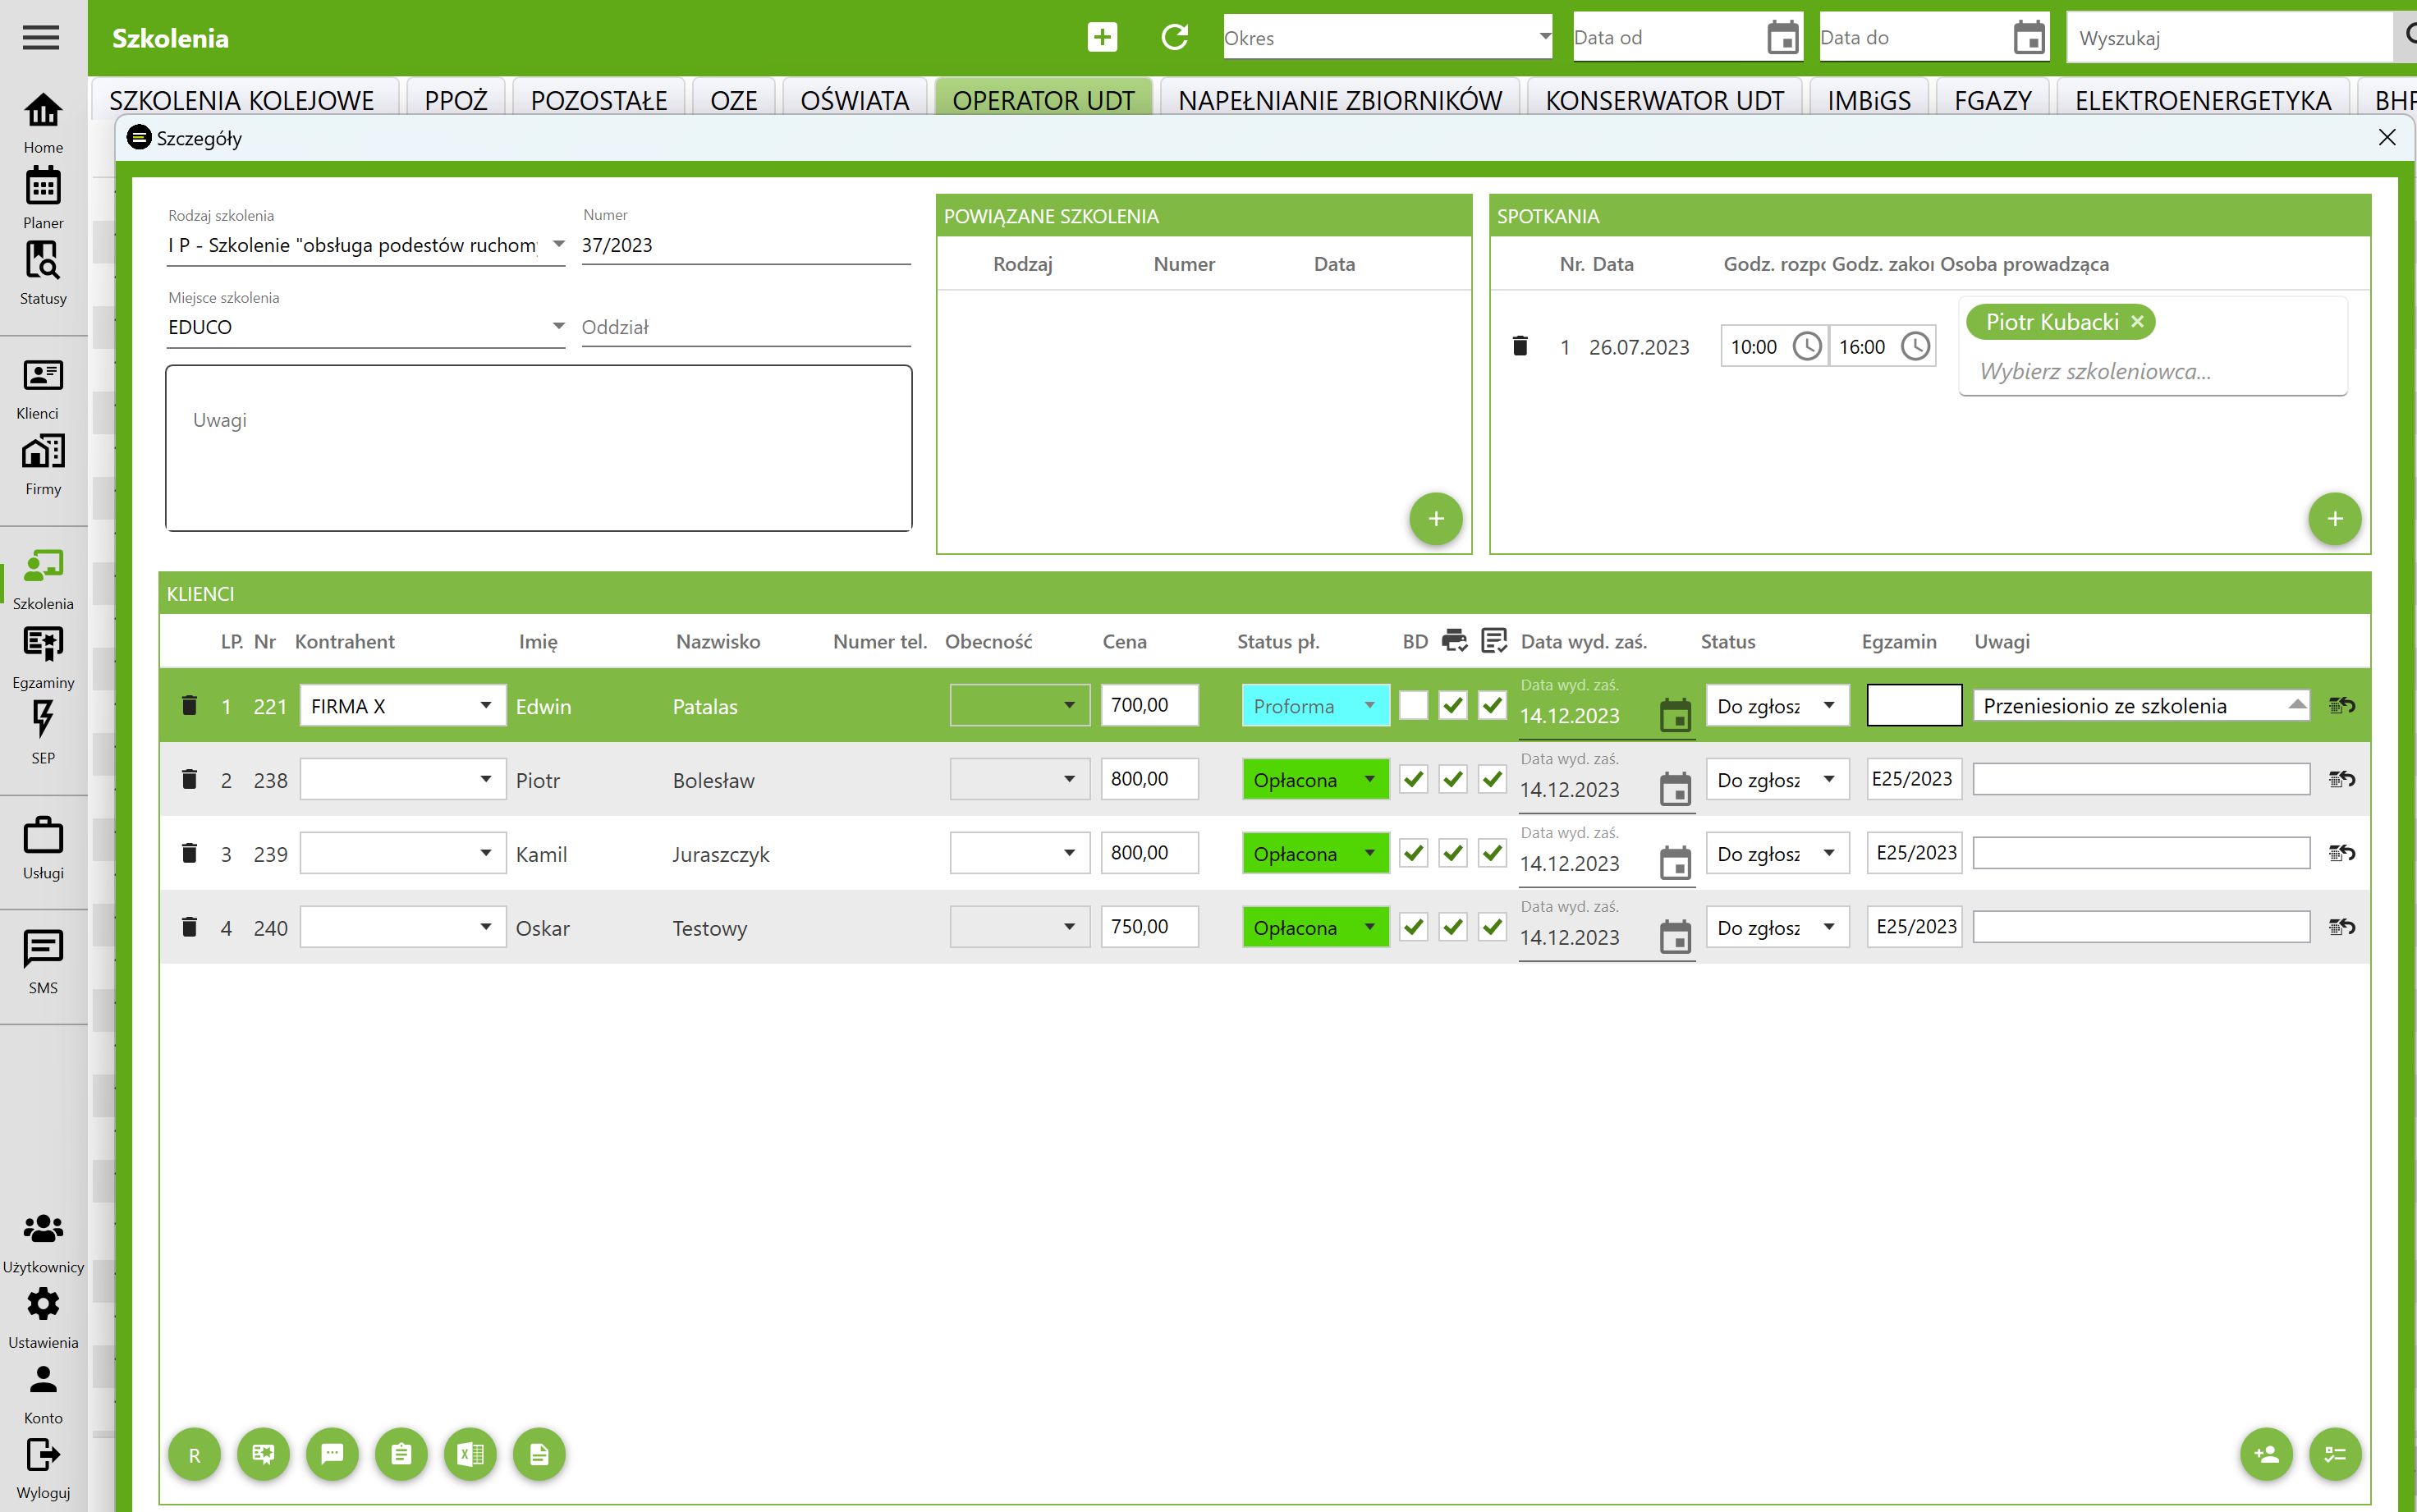Image resolution: width=2417 pixels, height=1512 pixels.
Task: Open Obecność dropdown for Kamil Juraszczyk
Action: [1019, 853]
